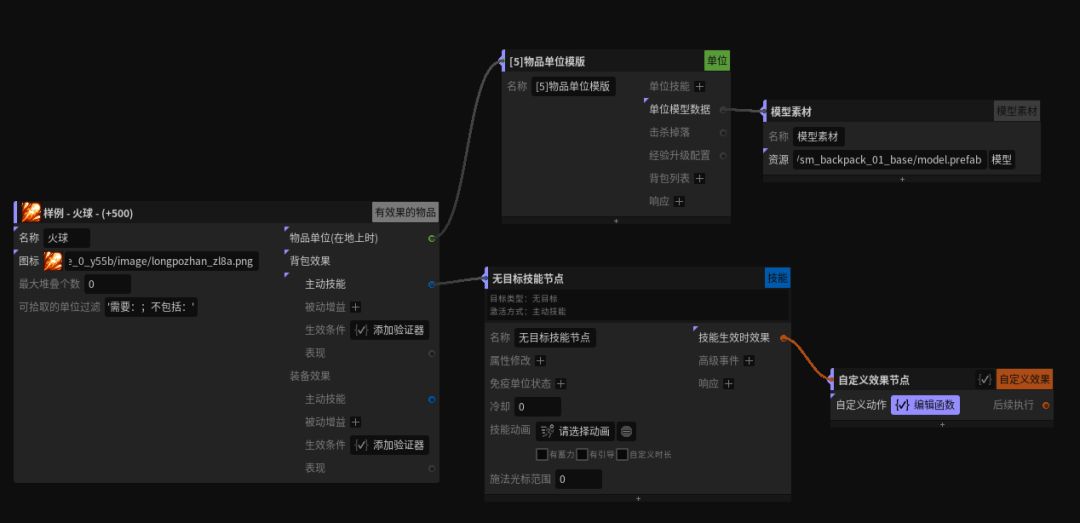Screen dimensions: 1080x523
Task: Click the round icon beside 请选择动画
Action: (626, 431)
